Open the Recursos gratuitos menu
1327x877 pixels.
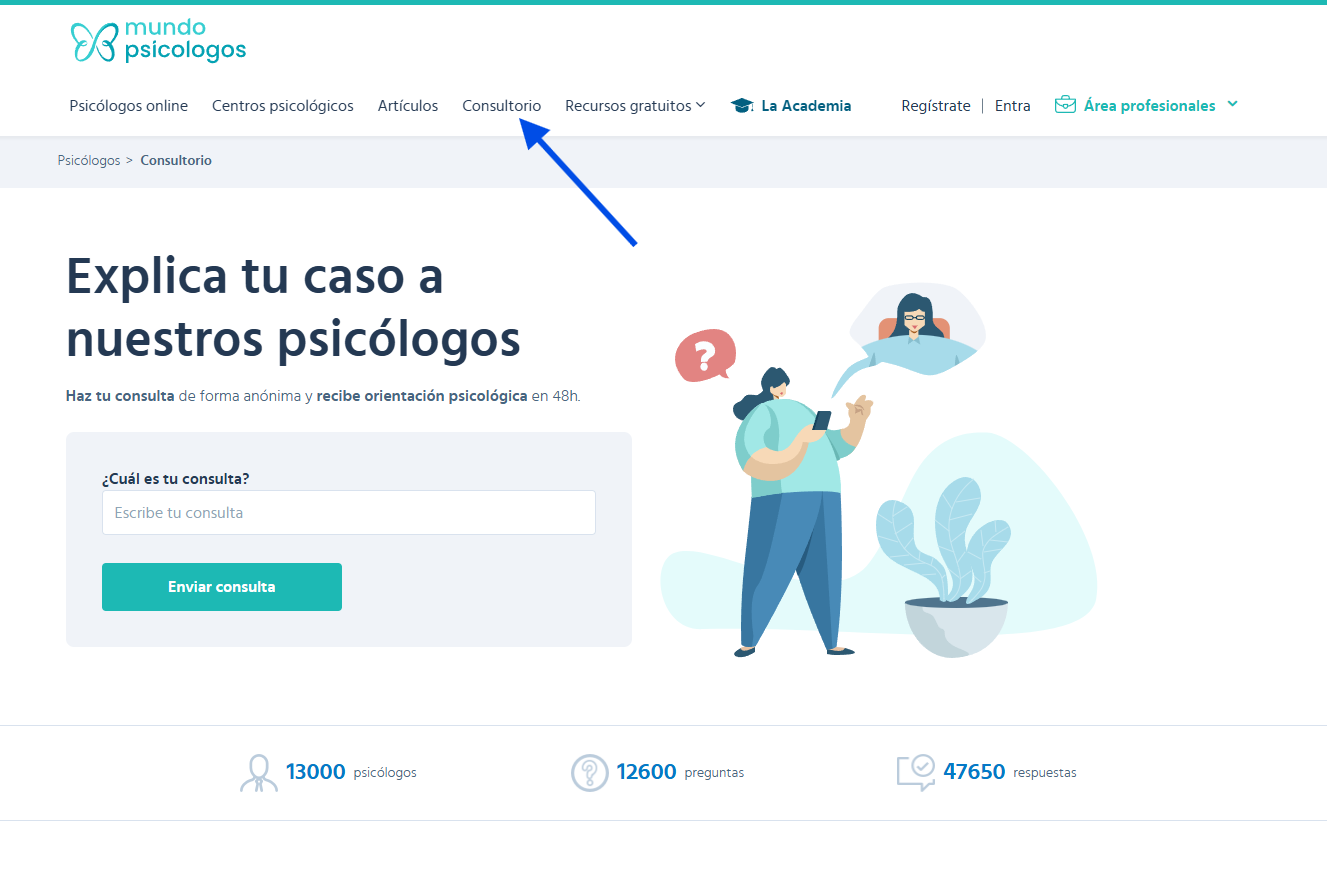pyautogui.click(x=628, y=105)
